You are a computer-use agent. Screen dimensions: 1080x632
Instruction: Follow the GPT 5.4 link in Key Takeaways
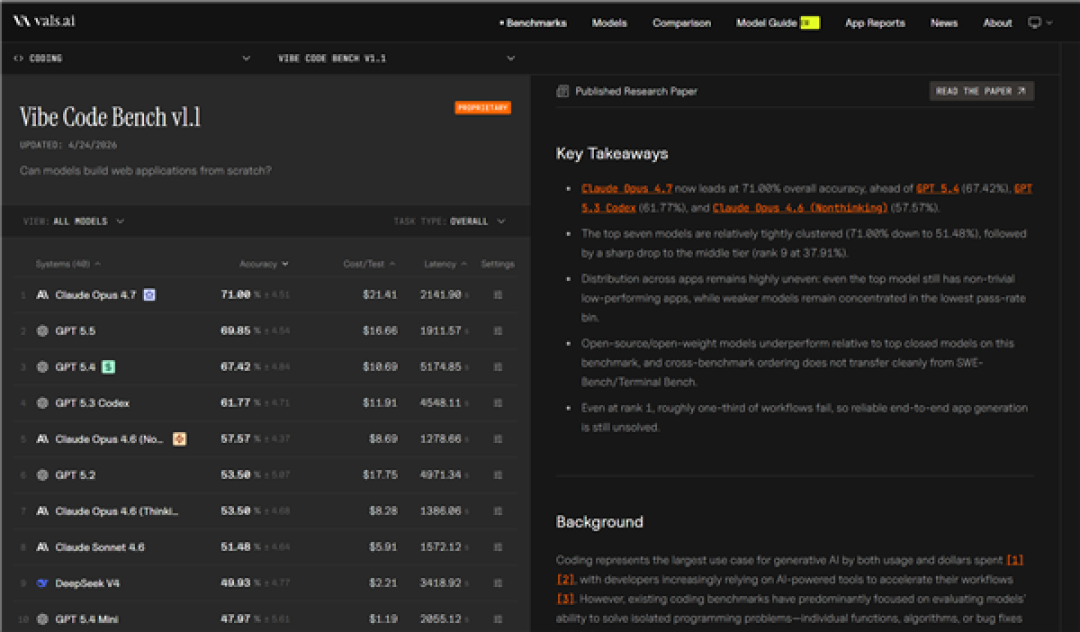click(x=937, y=188)
